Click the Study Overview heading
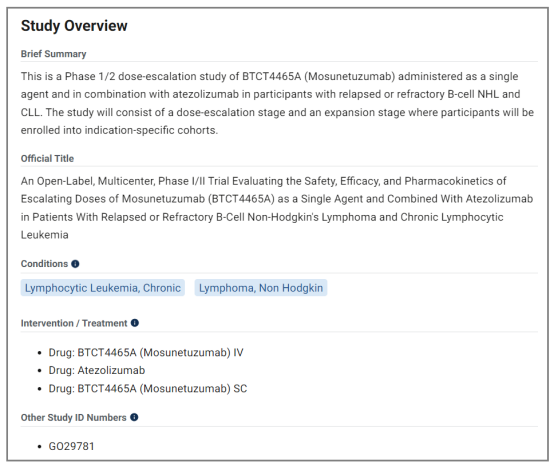The image size is (554, 467). [x=74, y=26]
